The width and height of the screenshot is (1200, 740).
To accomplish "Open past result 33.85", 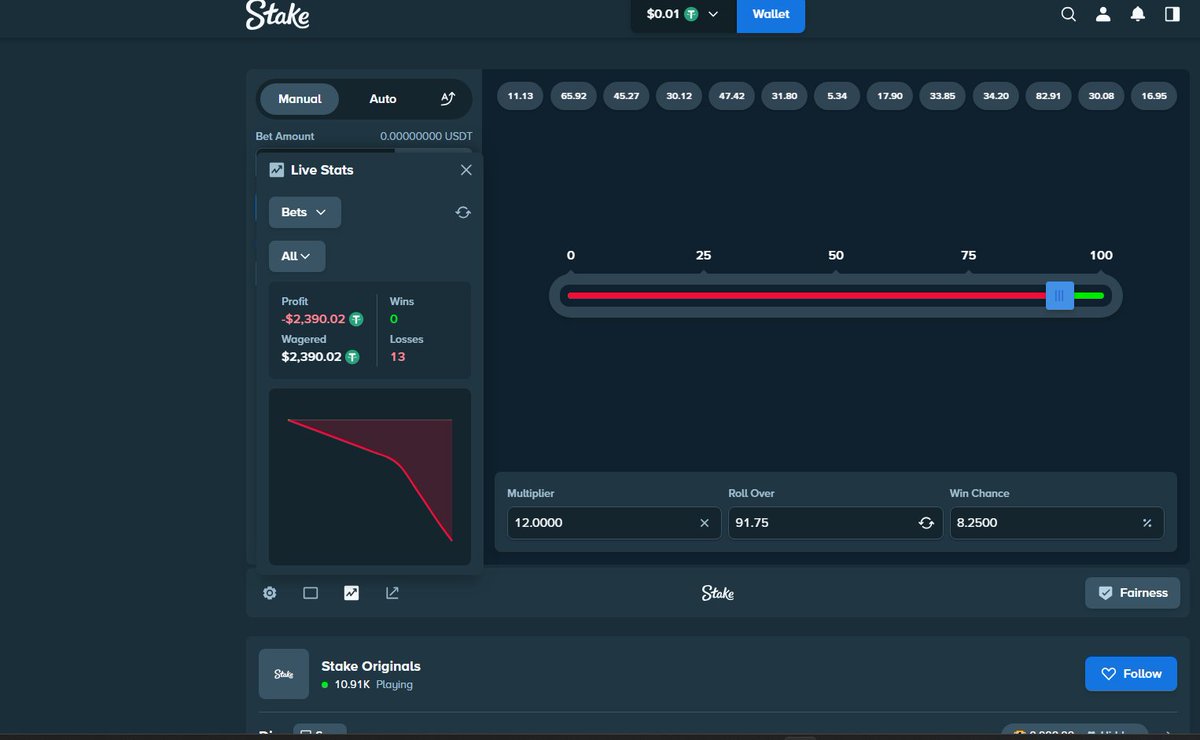I will click(942, 96).
